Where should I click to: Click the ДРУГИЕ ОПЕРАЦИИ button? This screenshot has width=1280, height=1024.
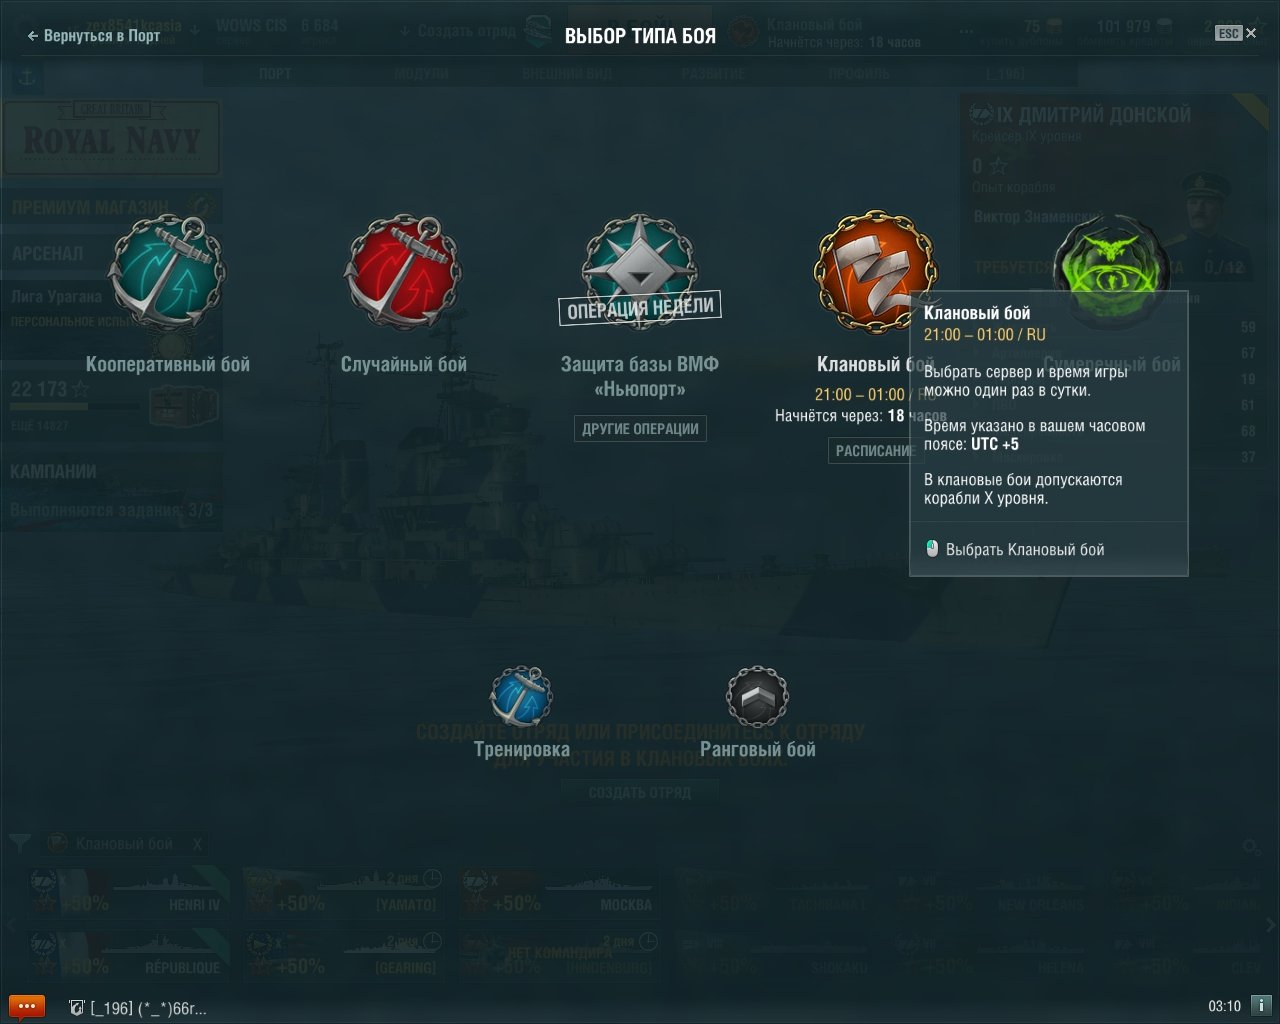pyautogui.click(x=640, y=429)
